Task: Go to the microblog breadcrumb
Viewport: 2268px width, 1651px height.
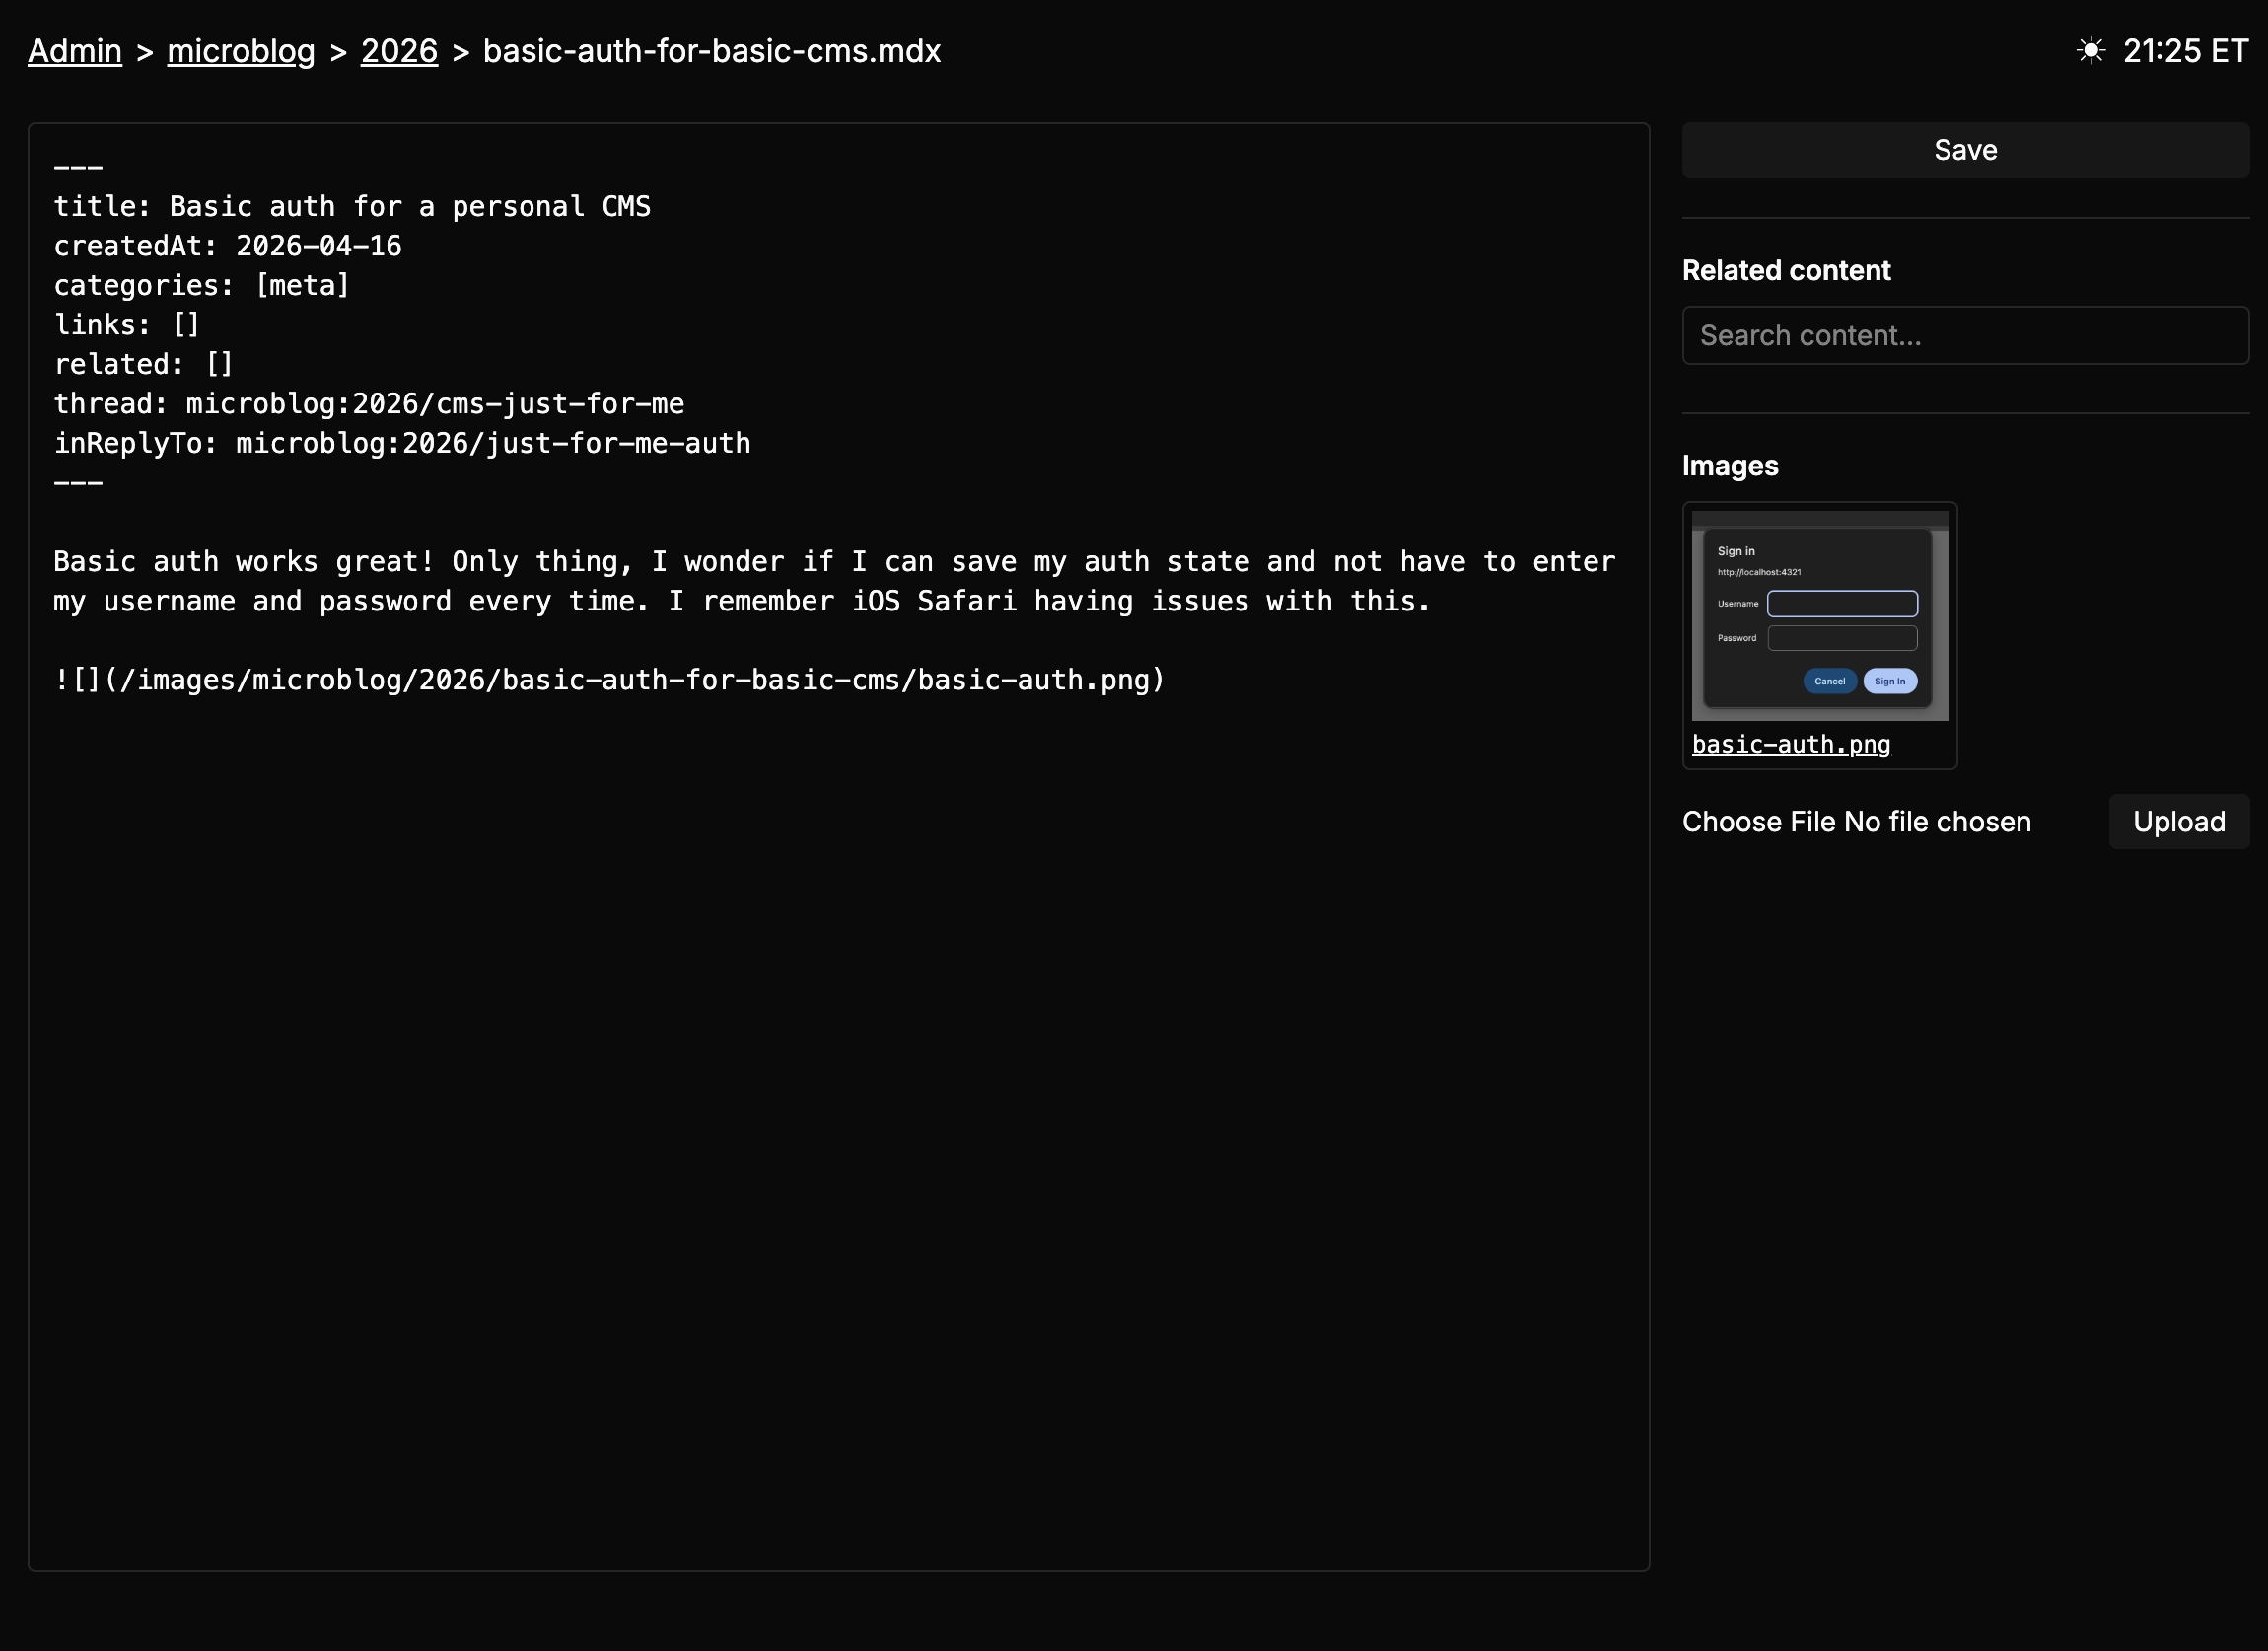Action: click(x=241, y=51)
